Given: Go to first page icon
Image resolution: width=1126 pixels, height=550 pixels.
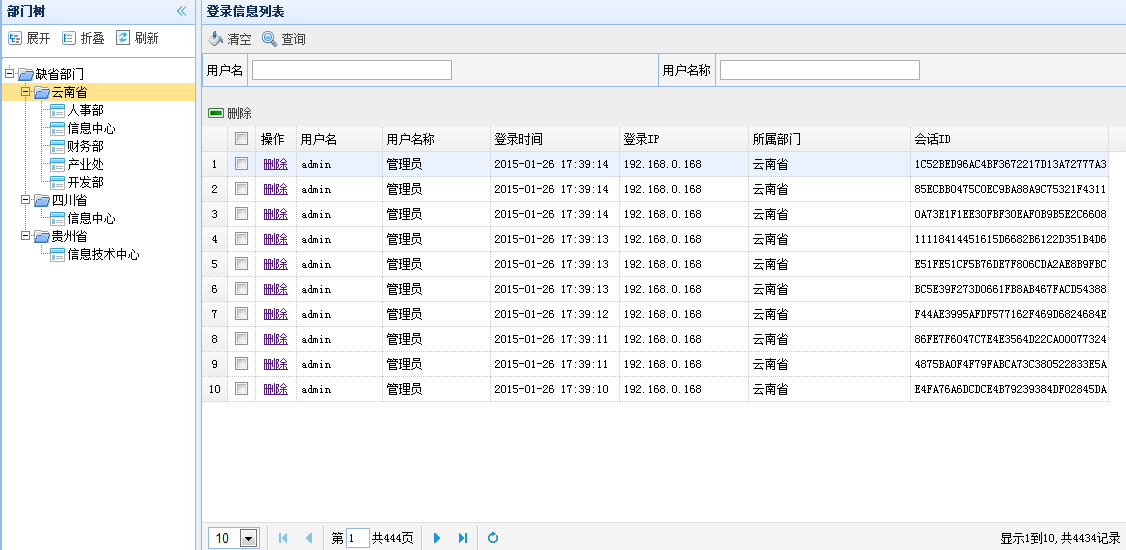Looking at the screenshot, I should point(283,538).
